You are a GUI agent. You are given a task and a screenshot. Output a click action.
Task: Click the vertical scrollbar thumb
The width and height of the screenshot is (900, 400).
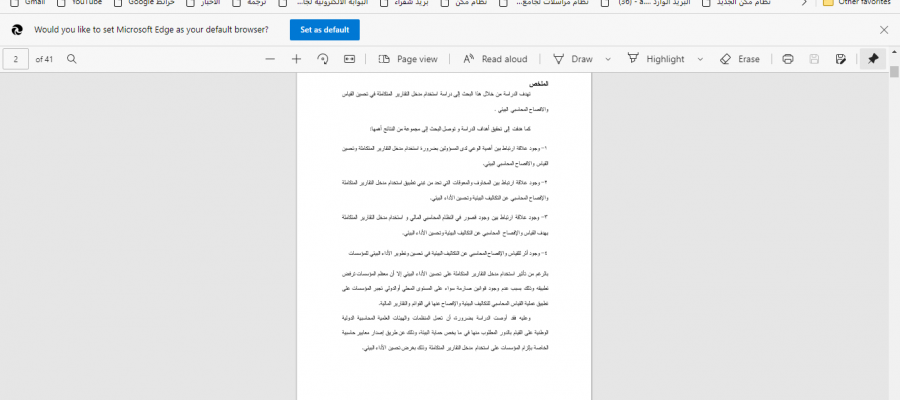[894, 71]
